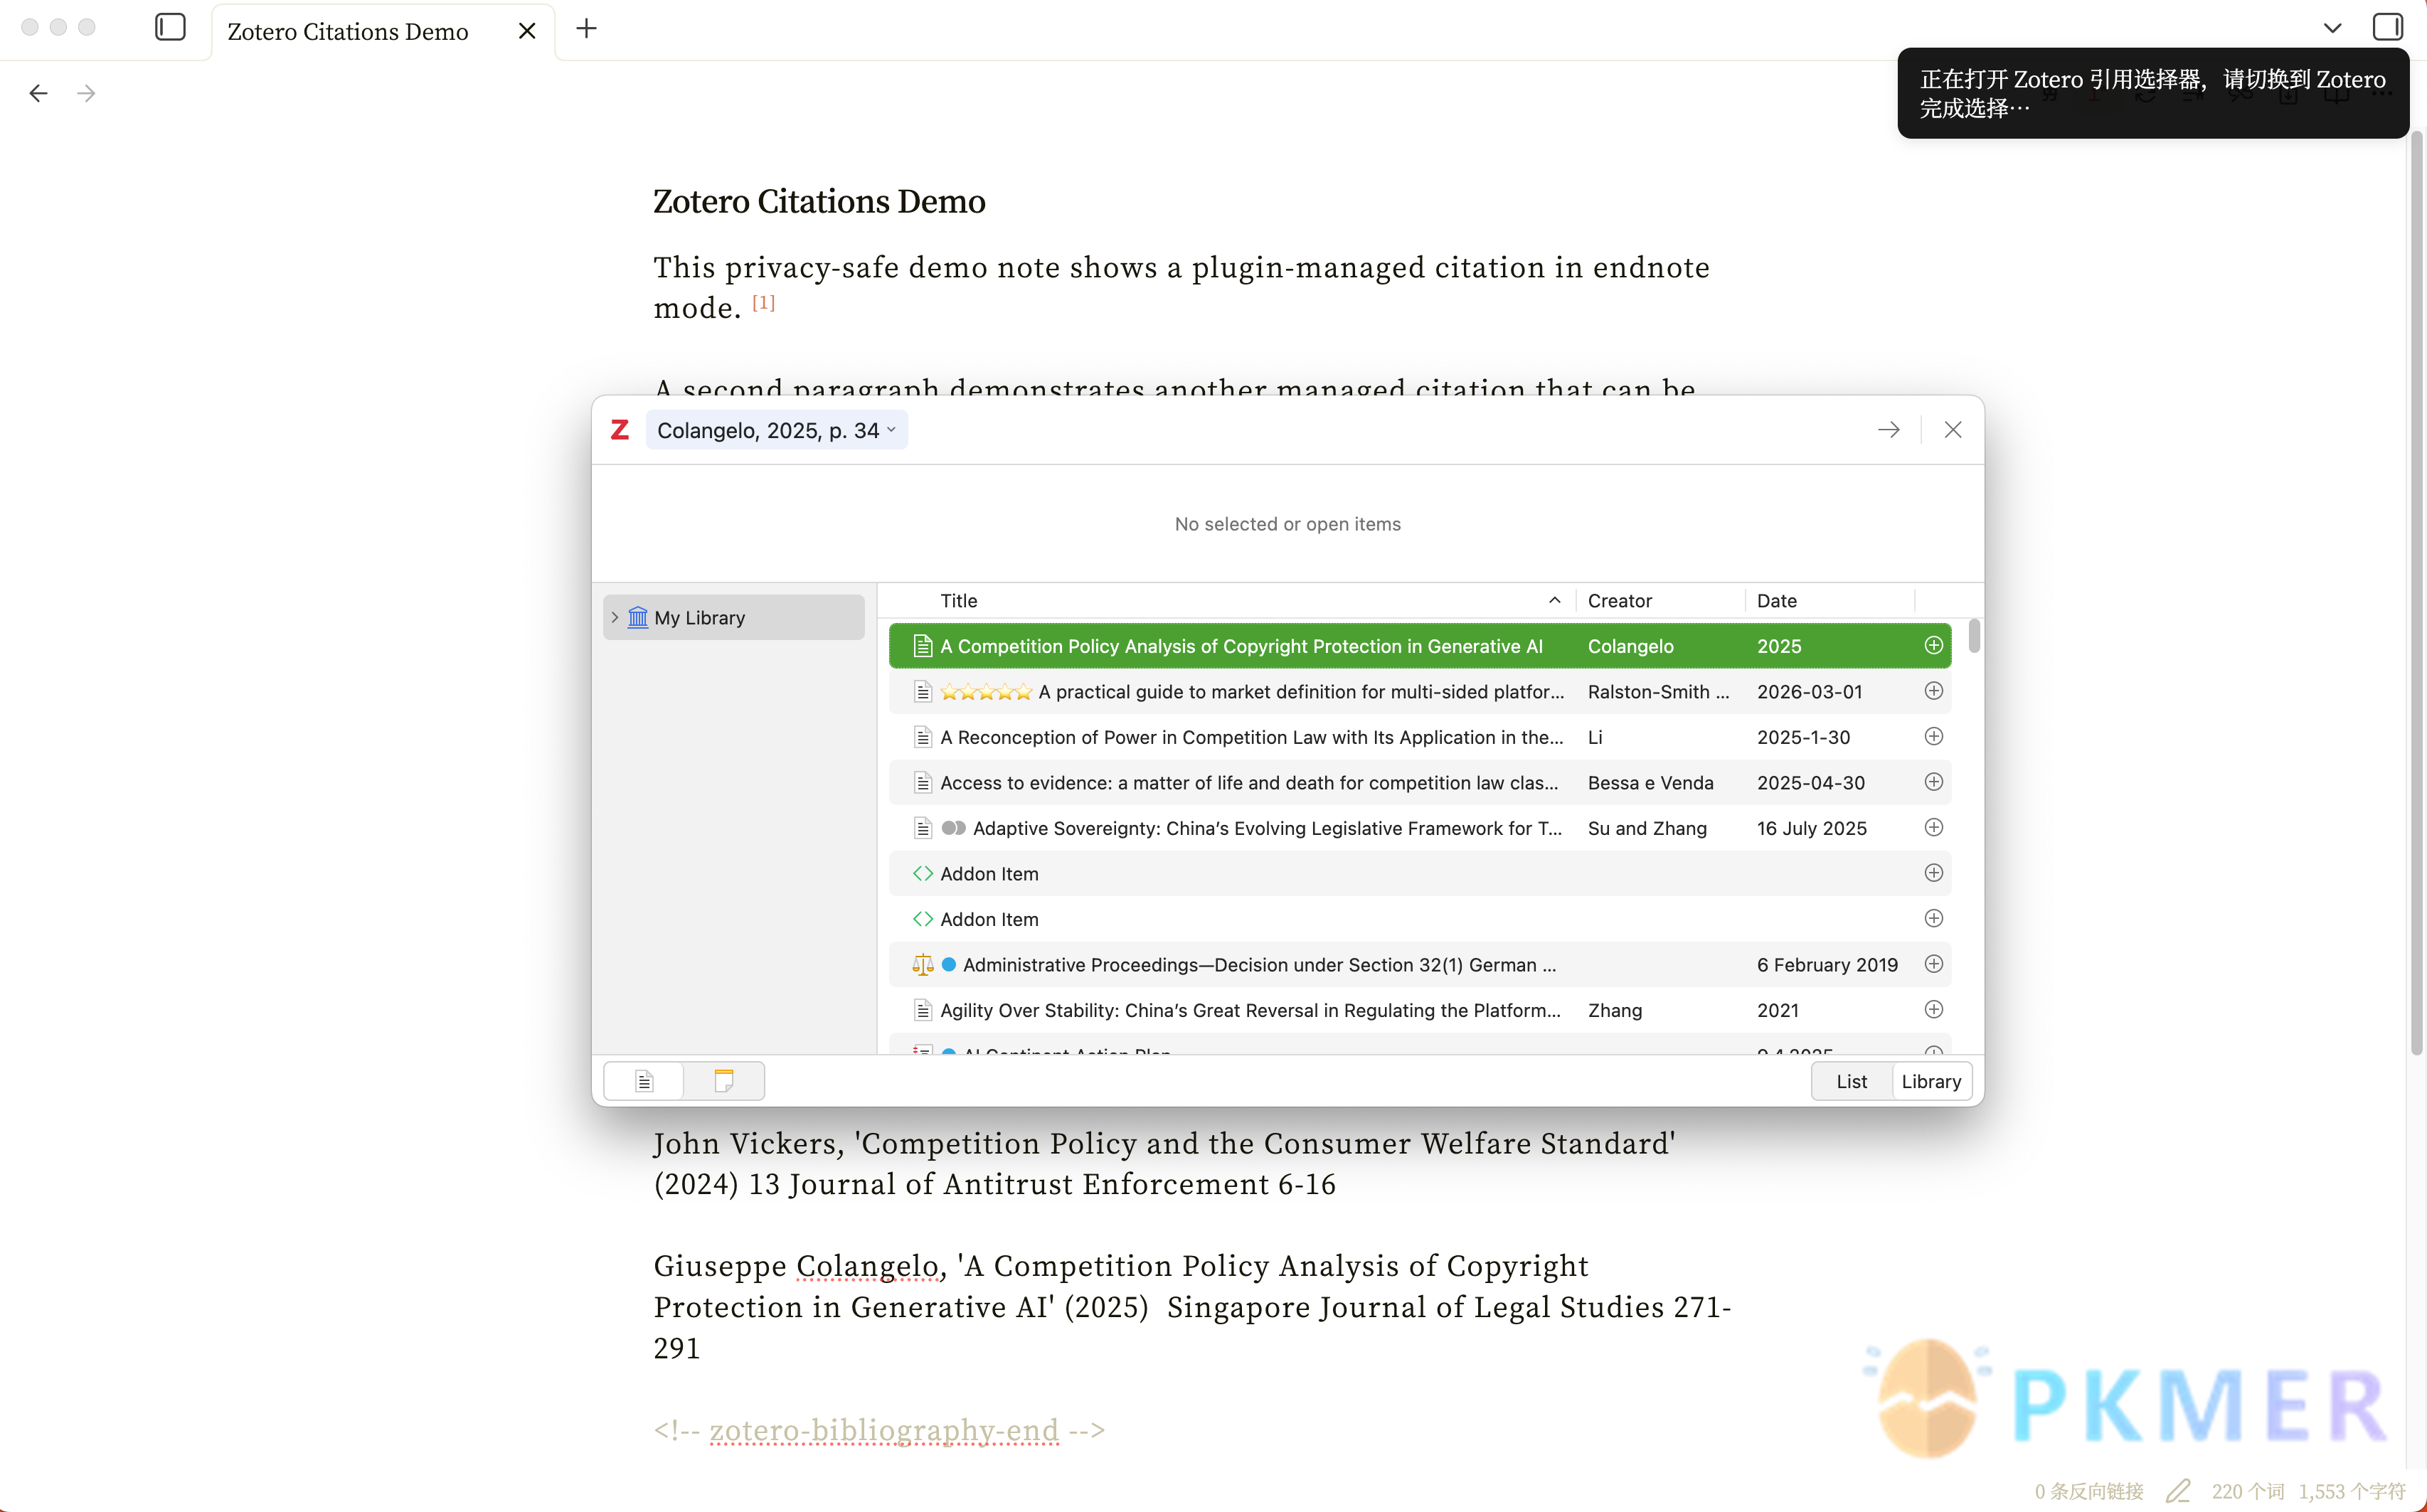Click the Zotero Citations Demo note title

click(819, 201)
